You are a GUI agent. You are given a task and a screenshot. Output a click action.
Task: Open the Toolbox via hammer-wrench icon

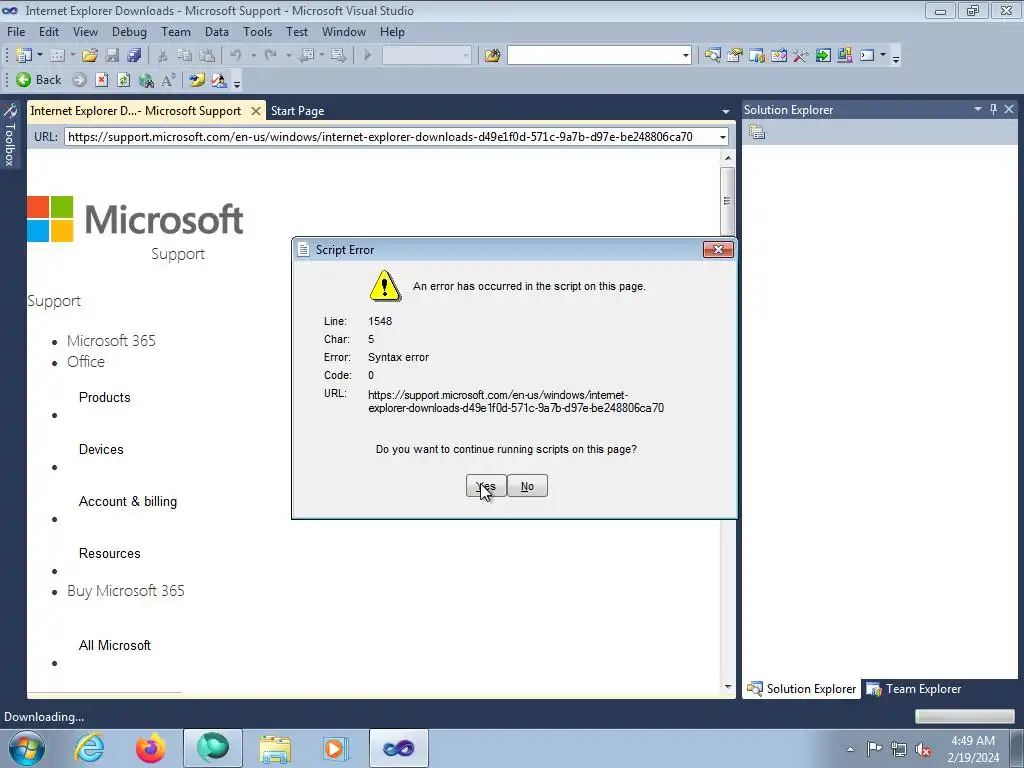click(x=801, y=56)
